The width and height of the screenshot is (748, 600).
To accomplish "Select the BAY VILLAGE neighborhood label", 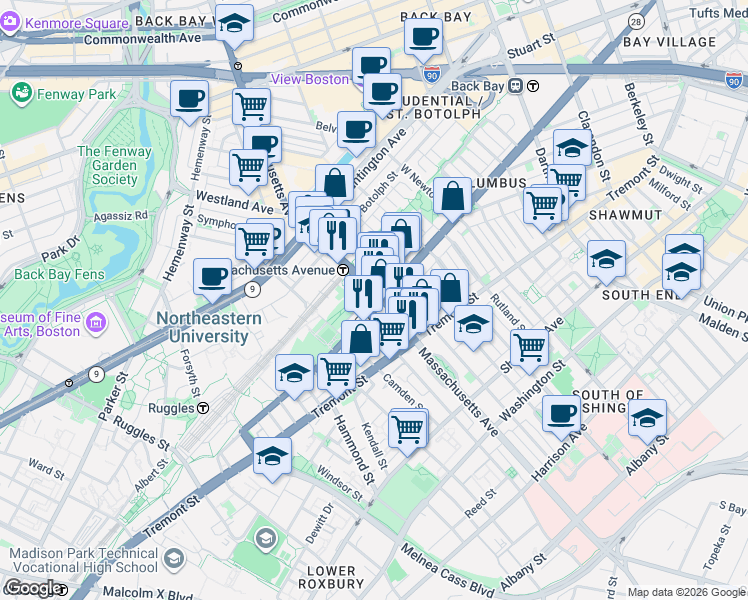I will click(670, 42).
